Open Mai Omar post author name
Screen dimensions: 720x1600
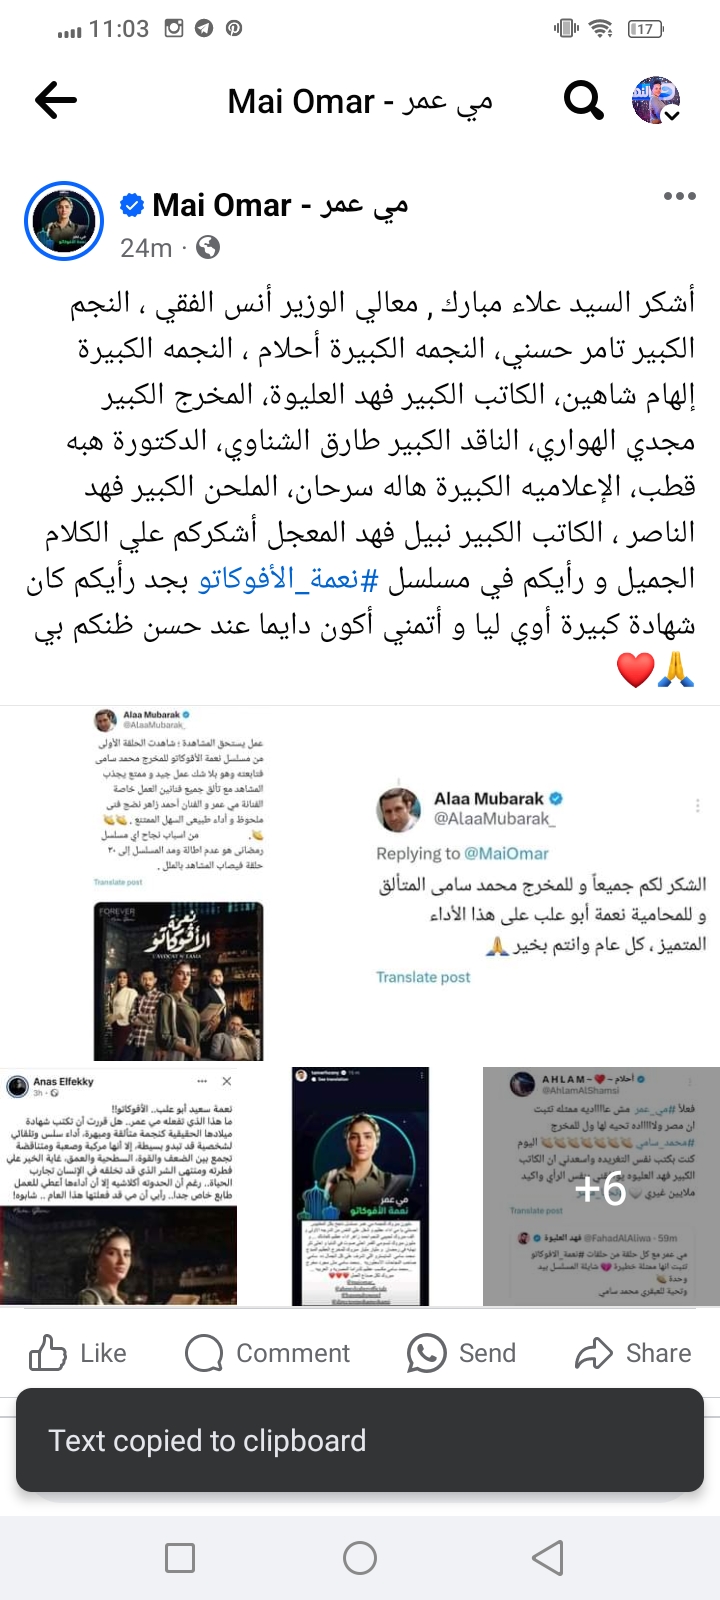pyautogui.click(x=281, y=206)
